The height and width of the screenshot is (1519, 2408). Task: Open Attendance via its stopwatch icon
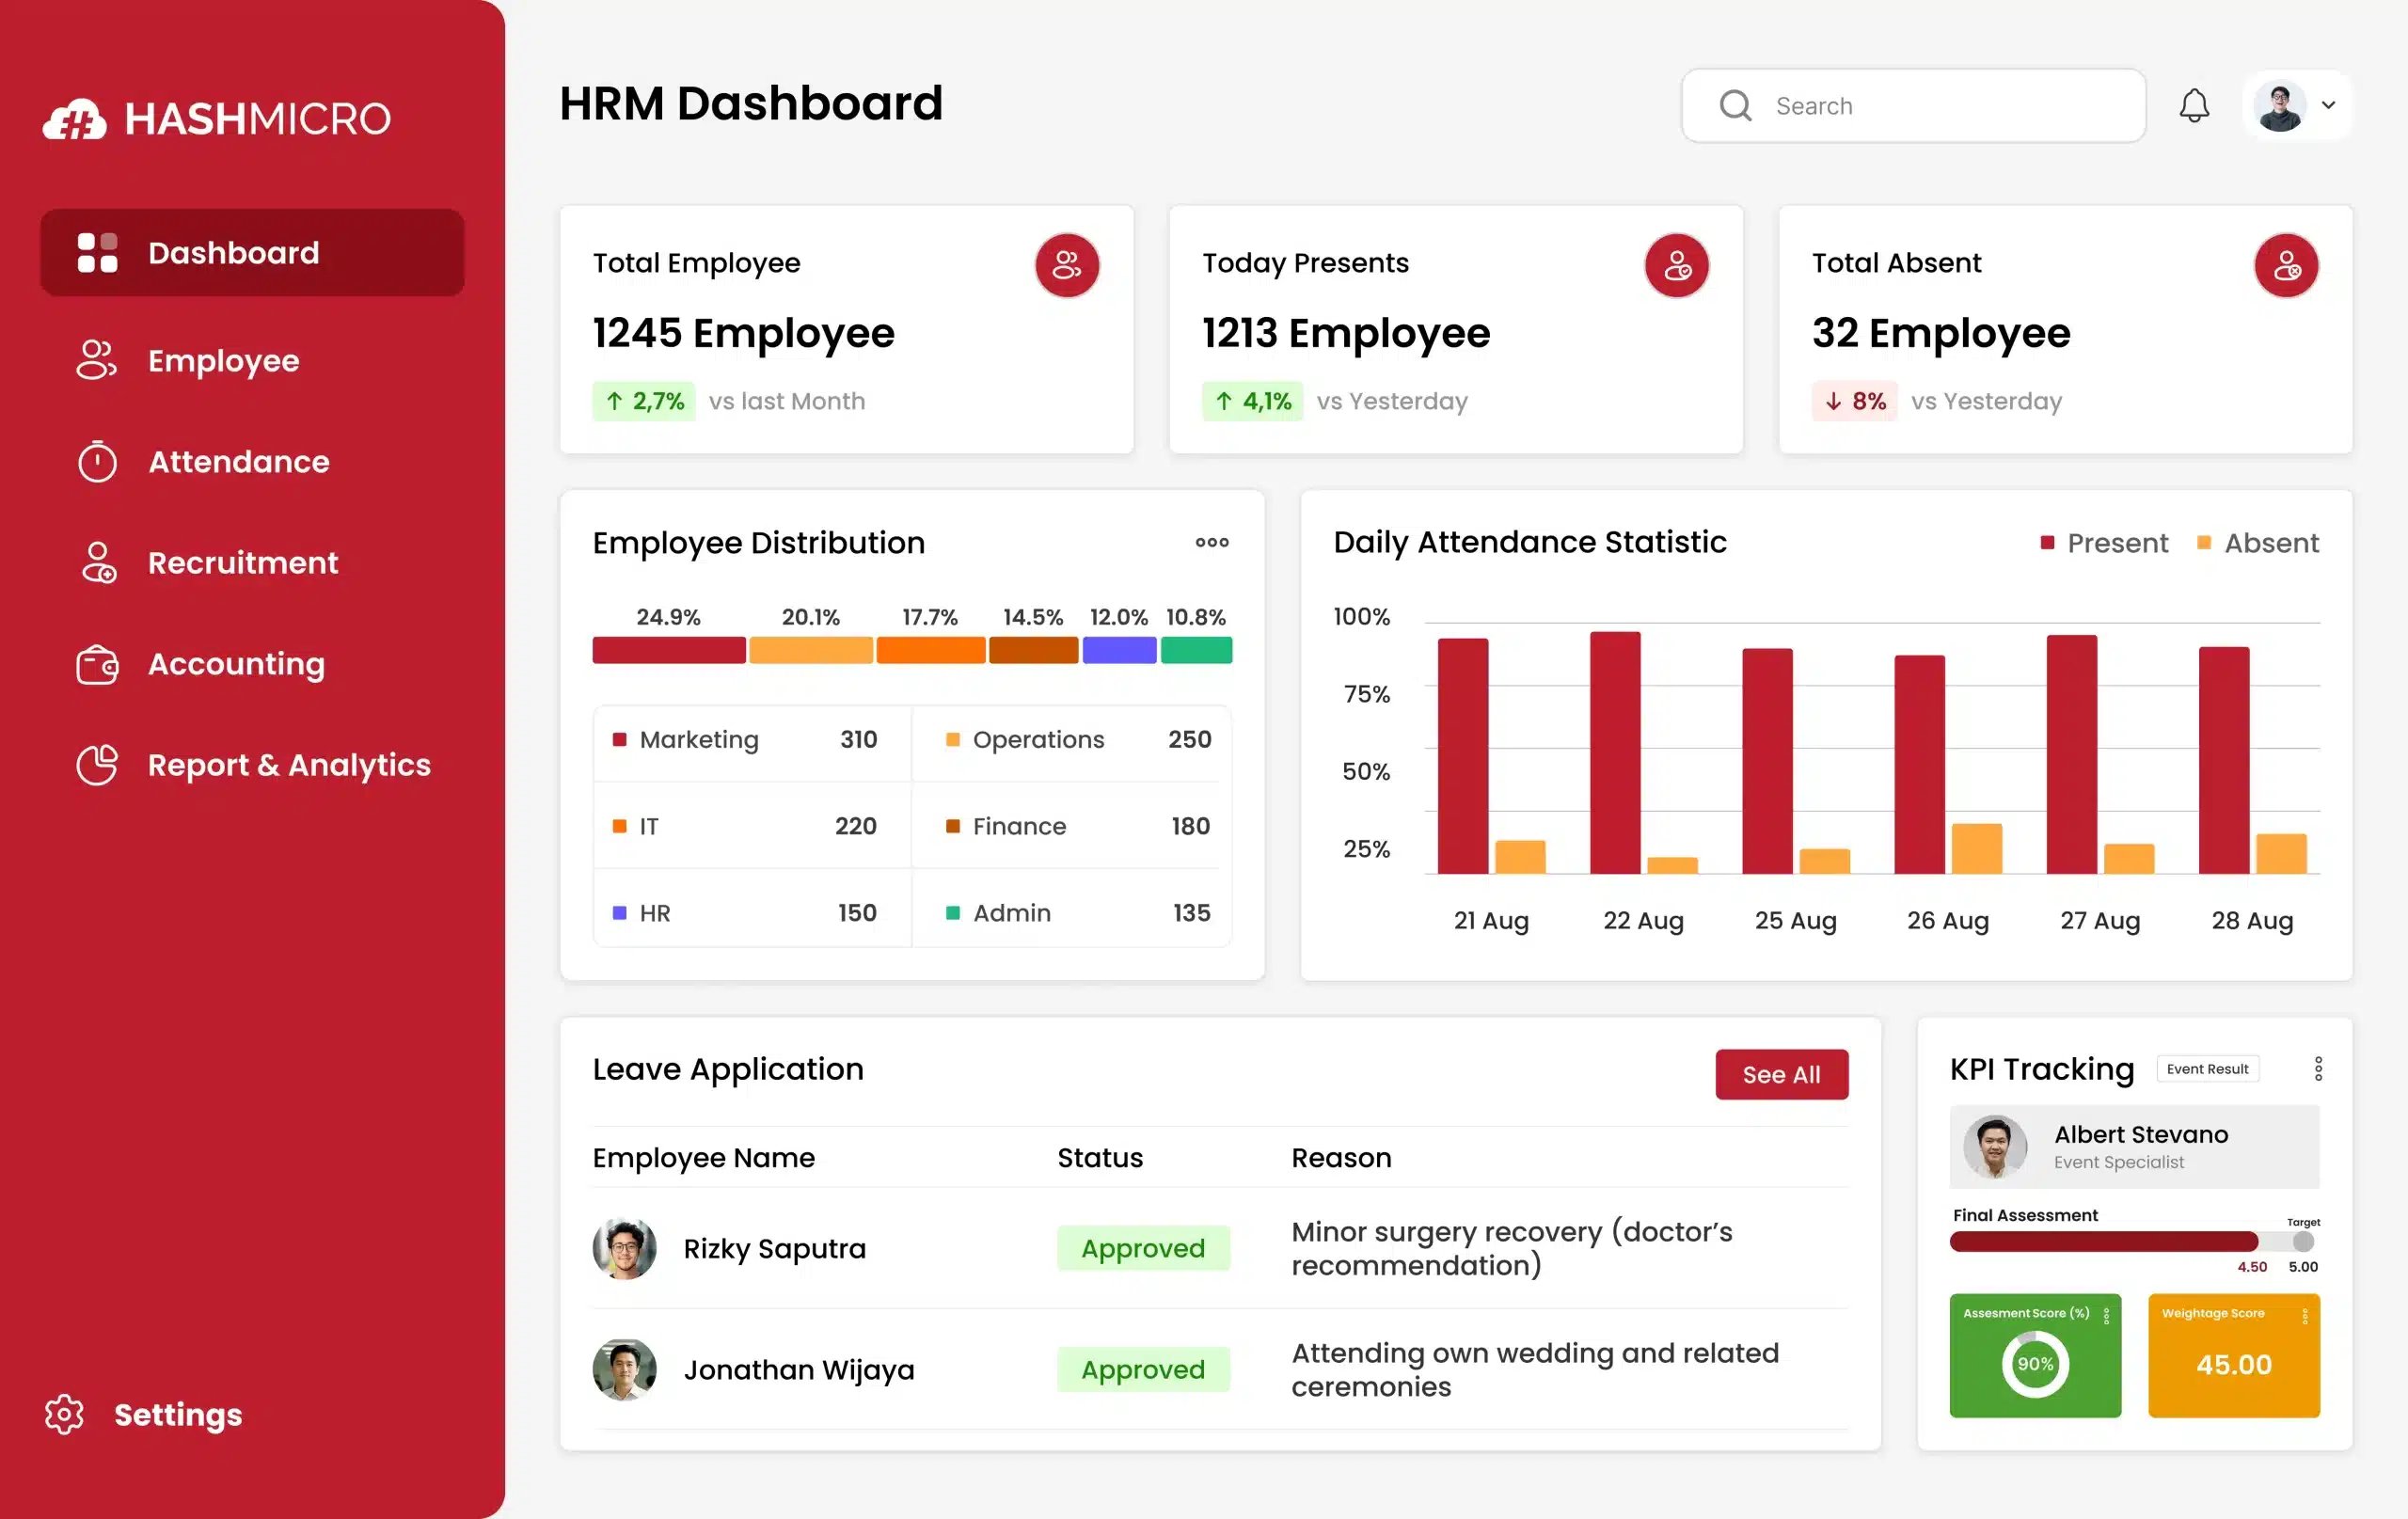96,461
